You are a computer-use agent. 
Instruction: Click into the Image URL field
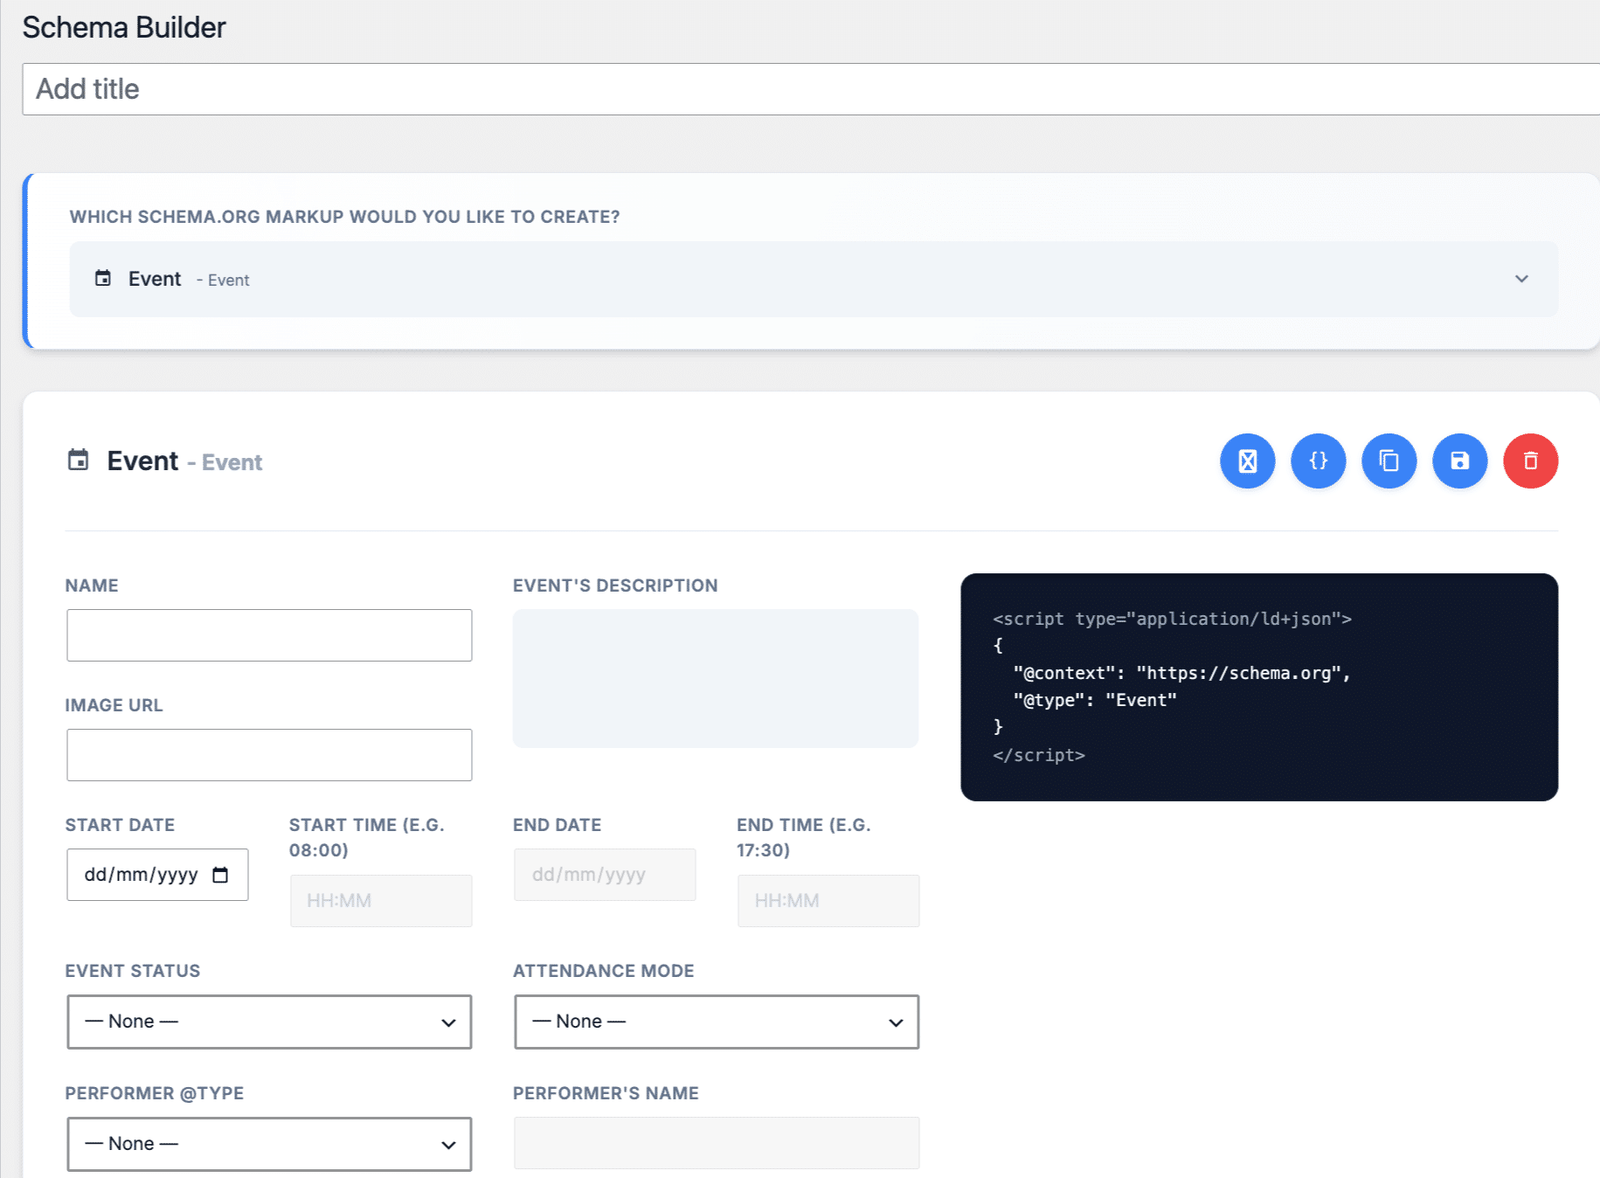269,755
